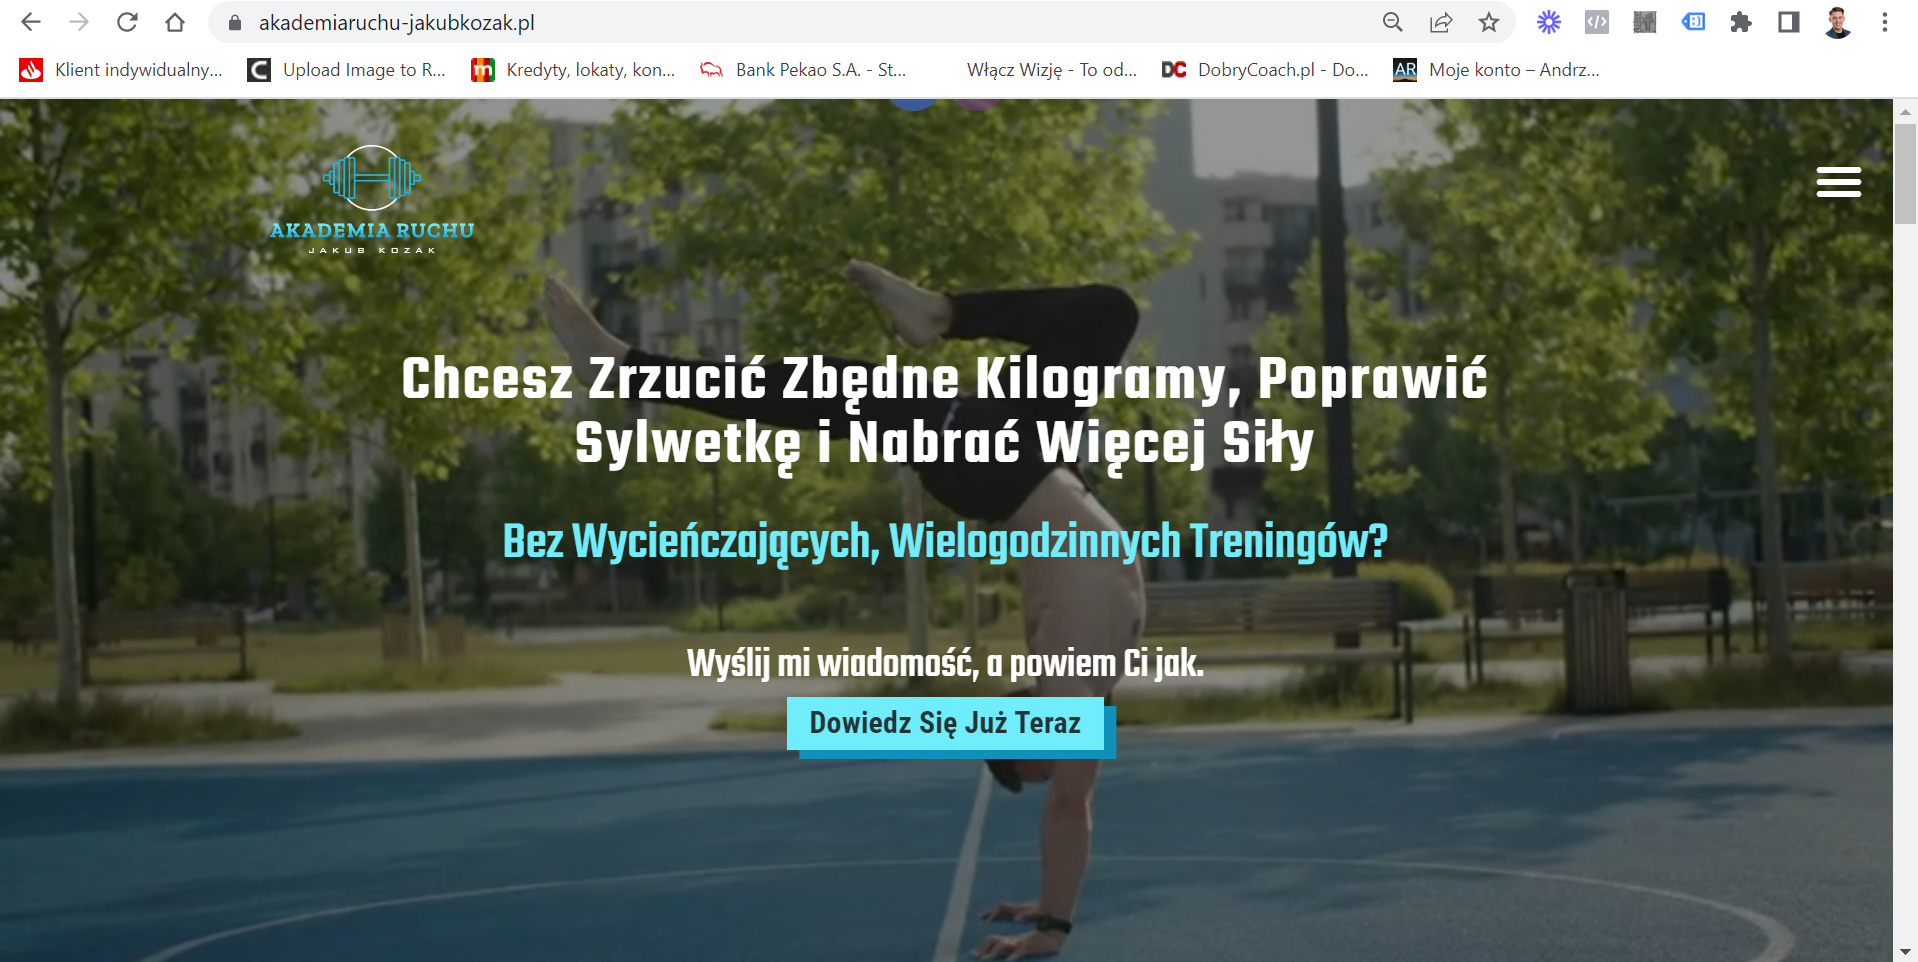Open the zoom magnifier icon
The width and height of the screenshot is (1918, 962).
1392,22
